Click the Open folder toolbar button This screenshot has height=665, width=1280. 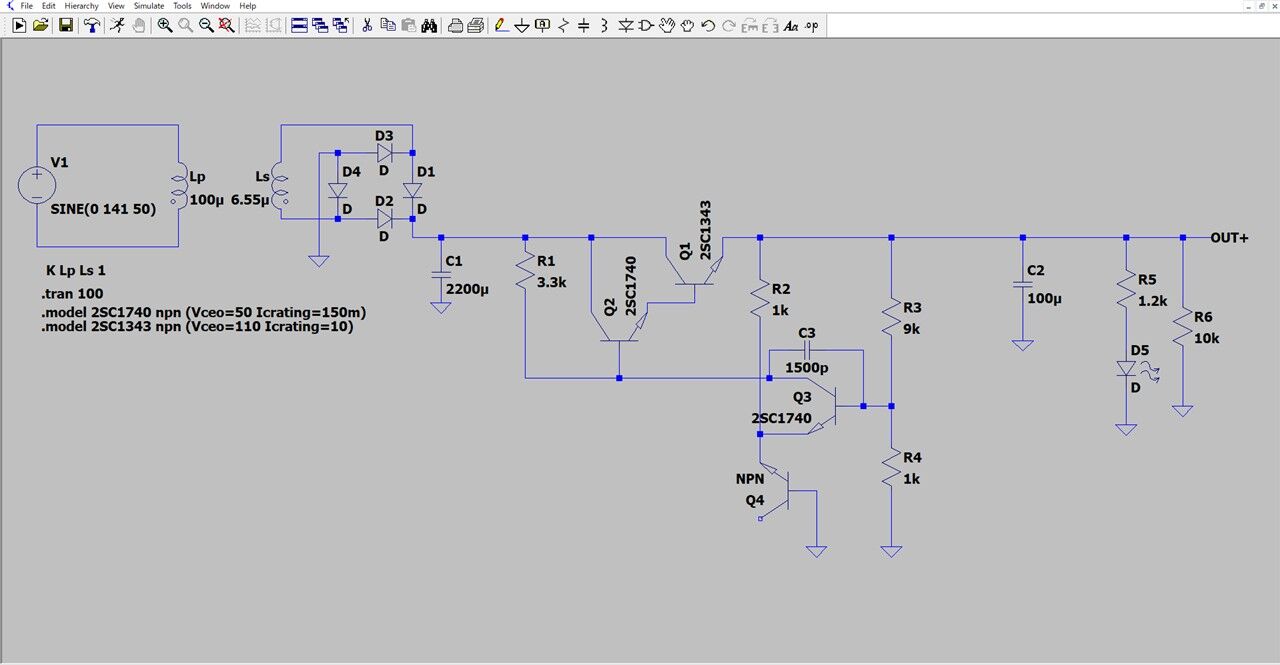tap(40, 25)
